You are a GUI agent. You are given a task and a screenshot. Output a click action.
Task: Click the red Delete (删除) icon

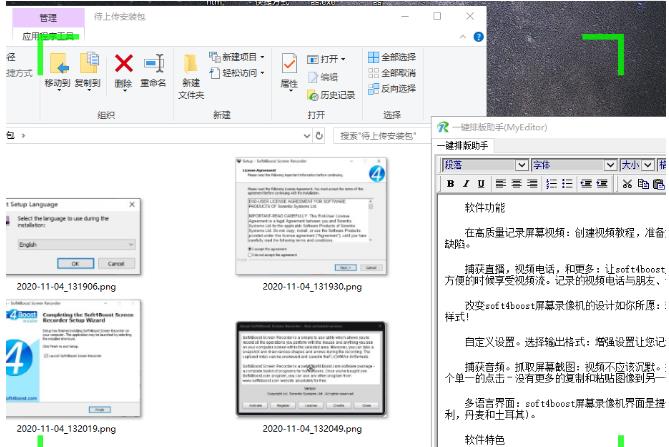124,64
